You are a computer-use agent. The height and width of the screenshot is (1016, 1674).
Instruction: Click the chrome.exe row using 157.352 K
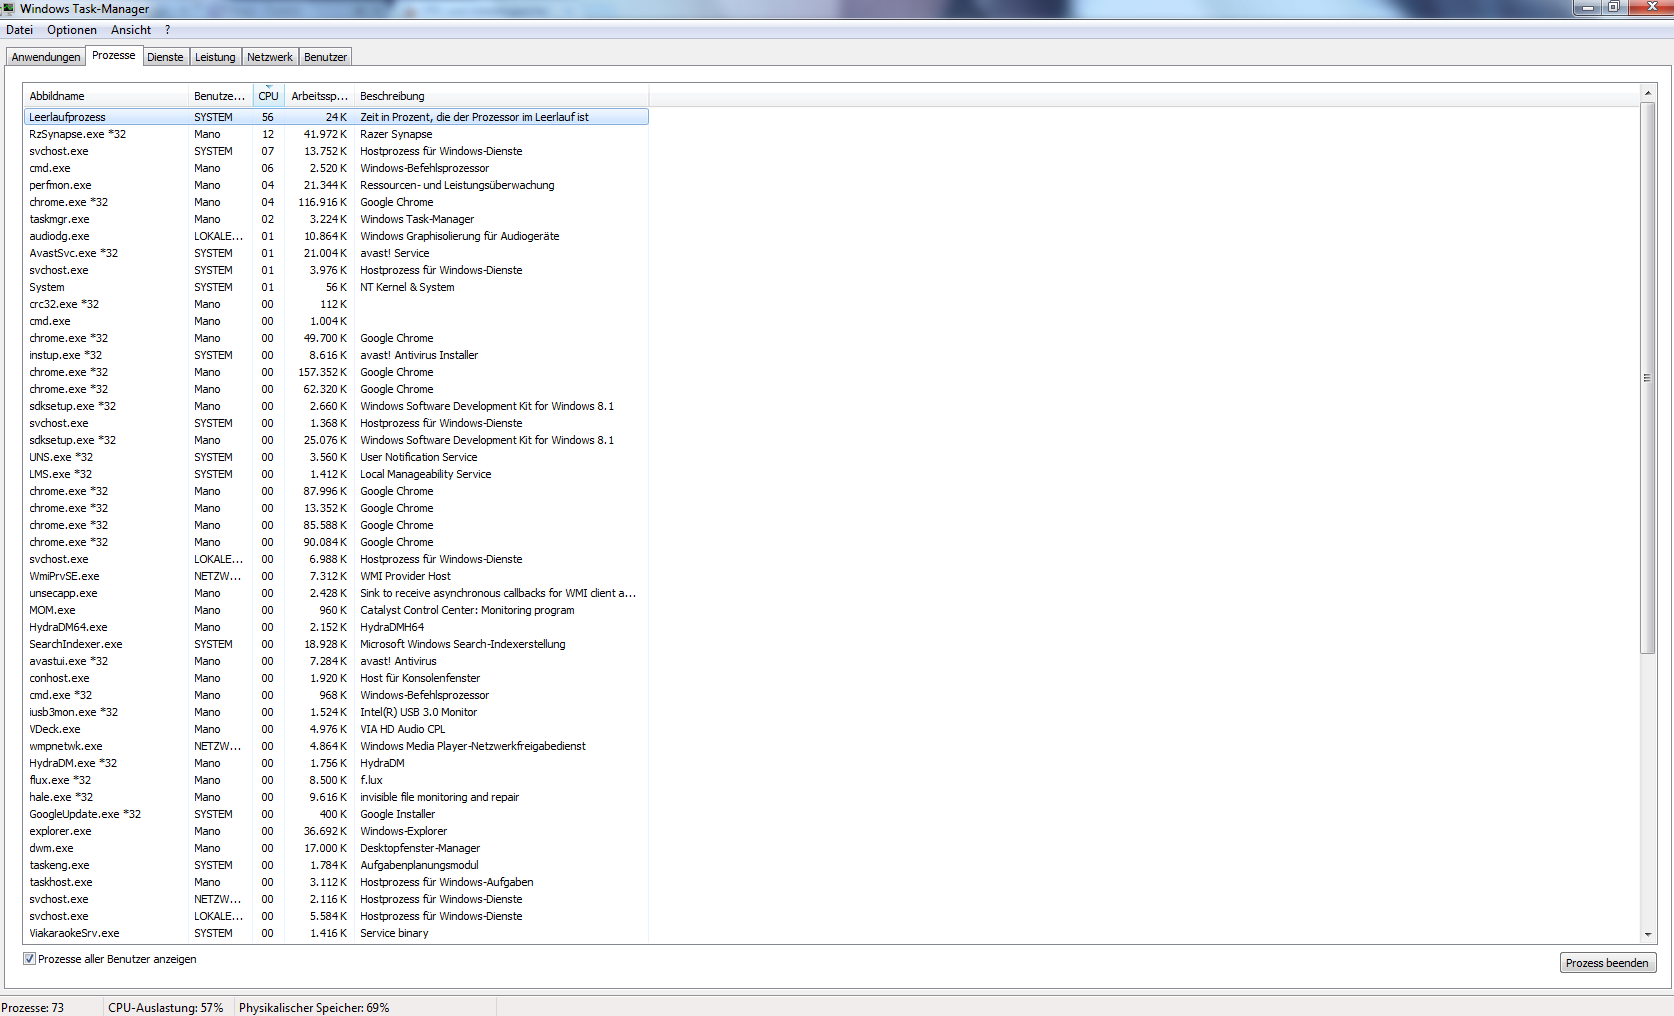pos(336,372)
